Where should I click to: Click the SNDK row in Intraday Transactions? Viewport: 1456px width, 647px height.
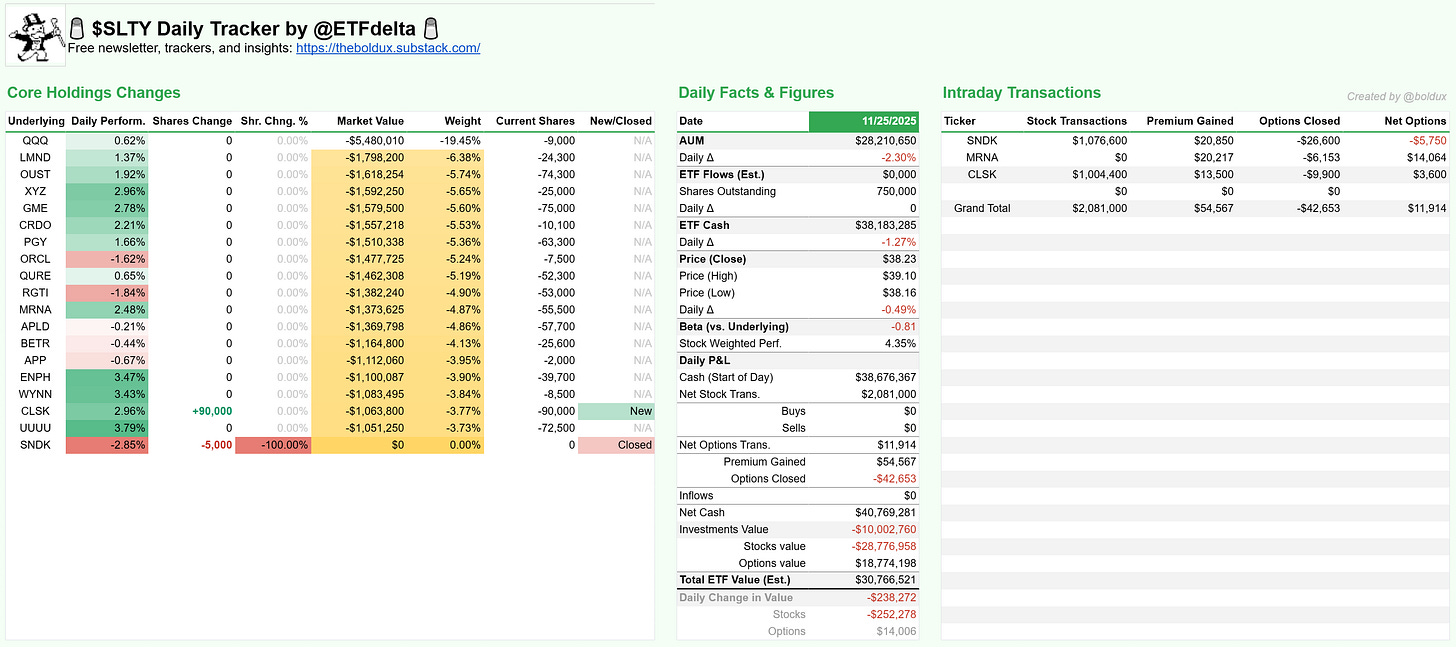1195,141
